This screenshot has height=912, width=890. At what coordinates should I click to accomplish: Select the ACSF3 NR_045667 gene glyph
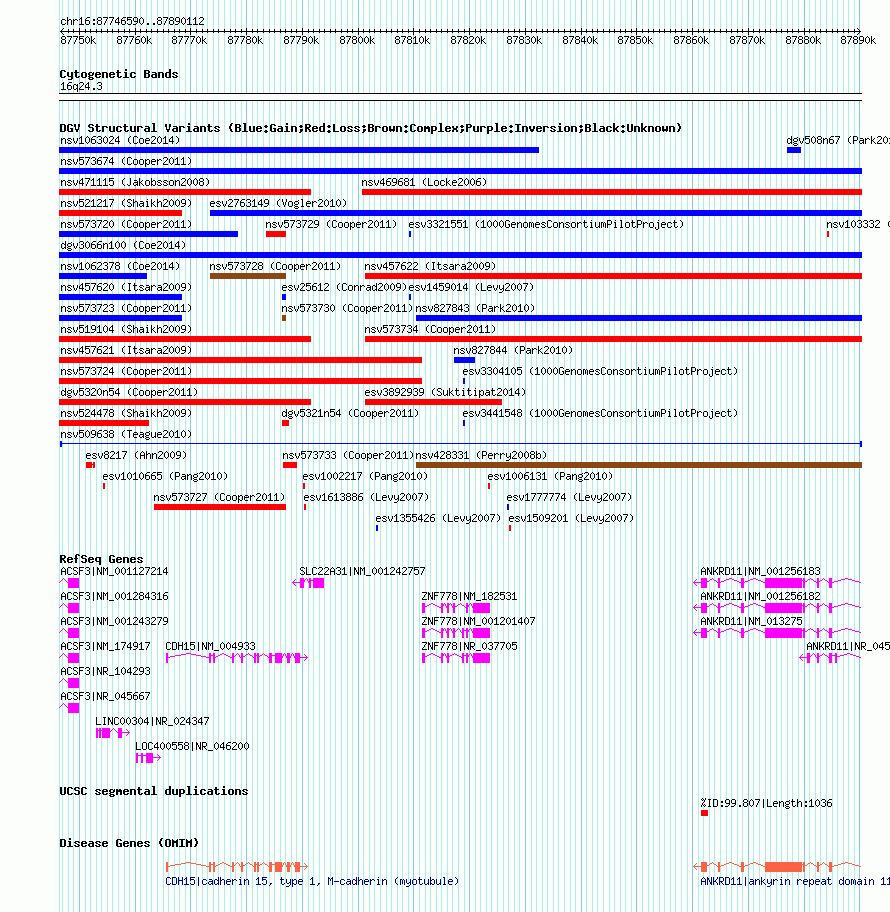(x=69, y=708)
